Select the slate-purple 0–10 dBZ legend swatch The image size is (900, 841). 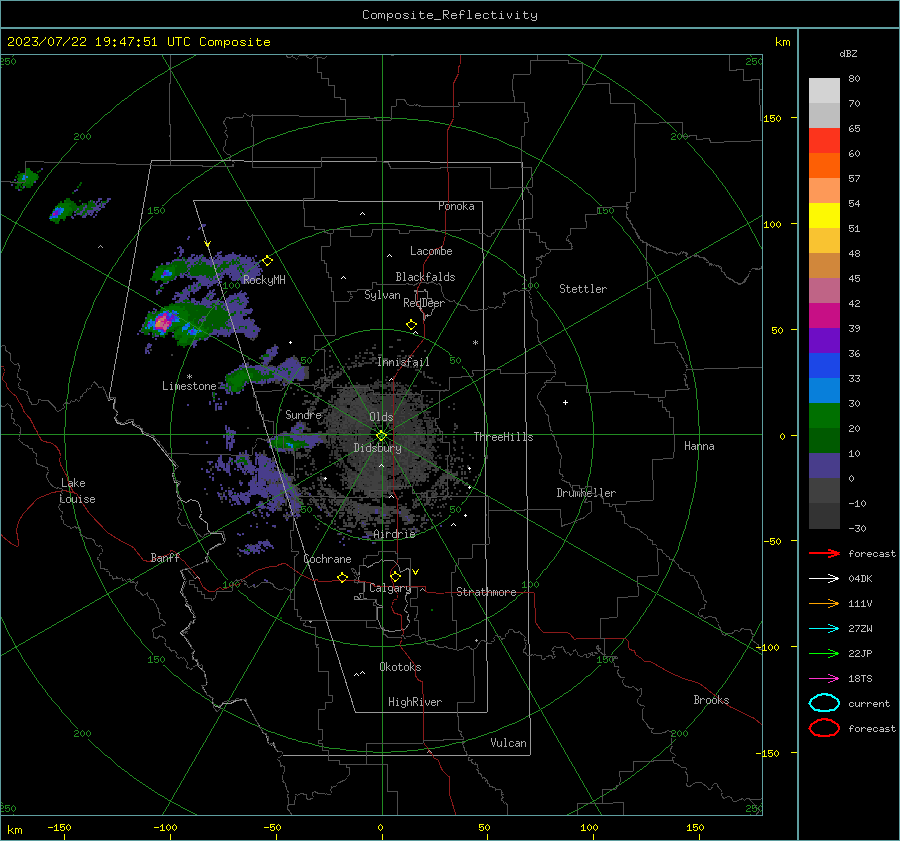point(824,466)
